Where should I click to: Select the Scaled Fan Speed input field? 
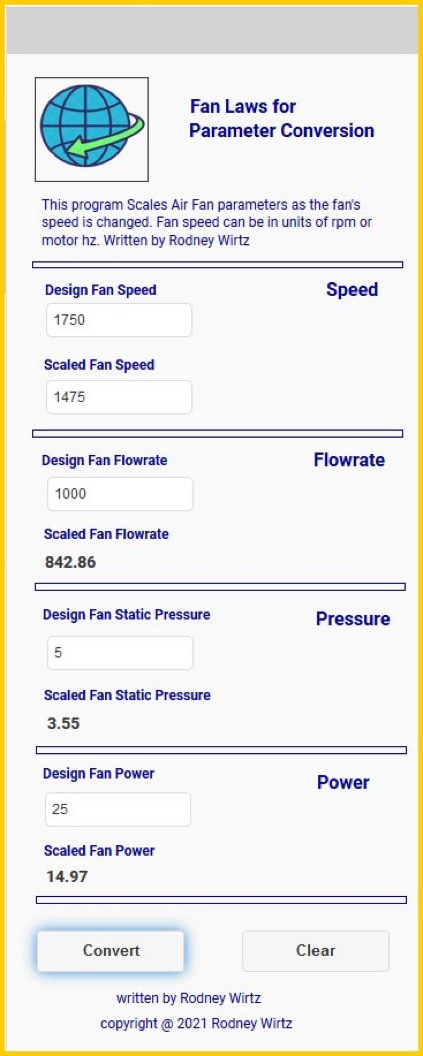click(119, 397)
